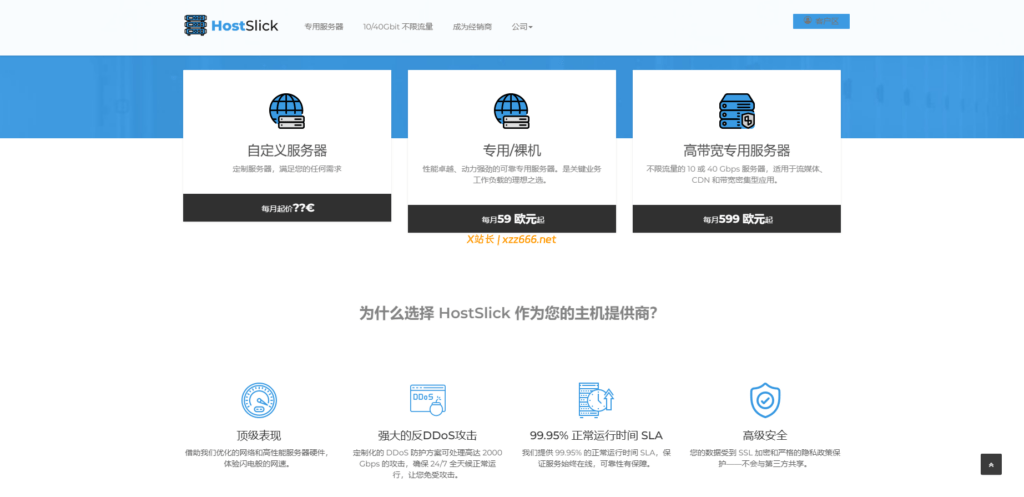Click the description starting 性能卓越、动力强劲
The width and height of the screenshot is (1024, 497).
[511, 174]
